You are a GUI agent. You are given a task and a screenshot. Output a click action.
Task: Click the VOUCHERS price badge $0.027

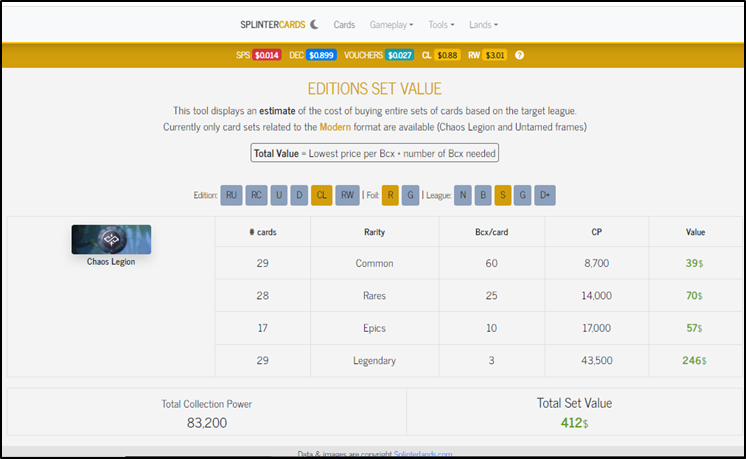click(x=400, y=55)
